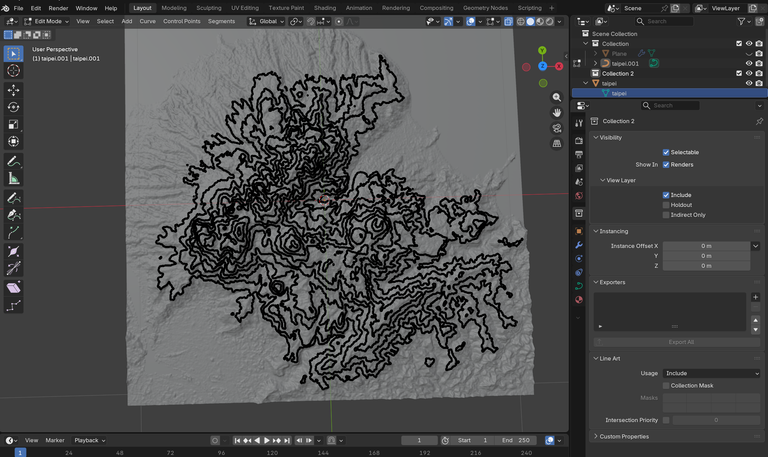
Task: Click the viewport pan hand icon
Action: (557, 113)
